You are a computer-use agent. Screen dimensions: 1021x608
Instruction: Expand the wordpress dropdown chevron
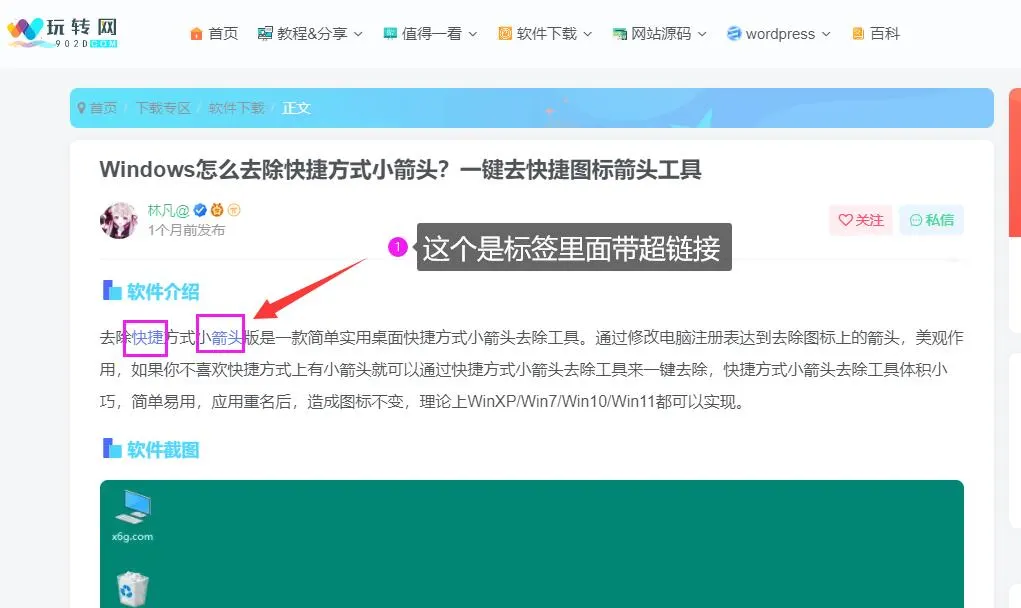coord(826,35)
